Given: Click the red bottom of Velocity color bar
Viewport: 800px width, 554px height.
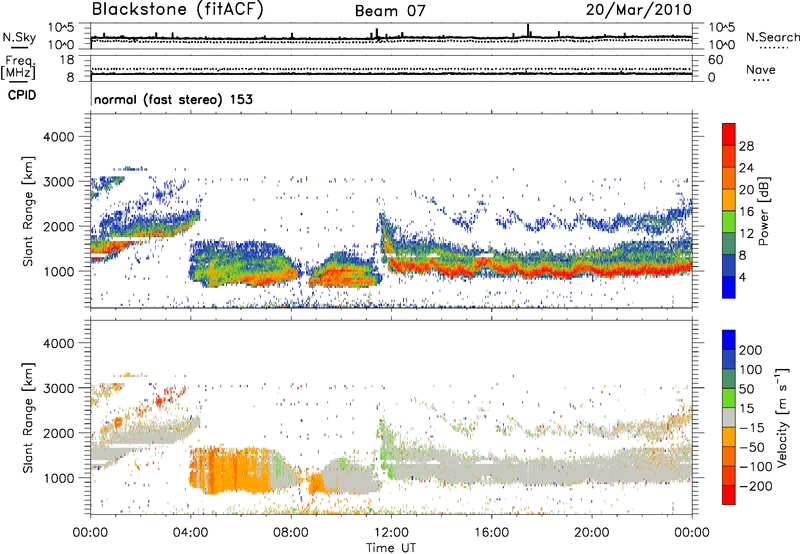Looking at the screenshot, I should (729, 495).
